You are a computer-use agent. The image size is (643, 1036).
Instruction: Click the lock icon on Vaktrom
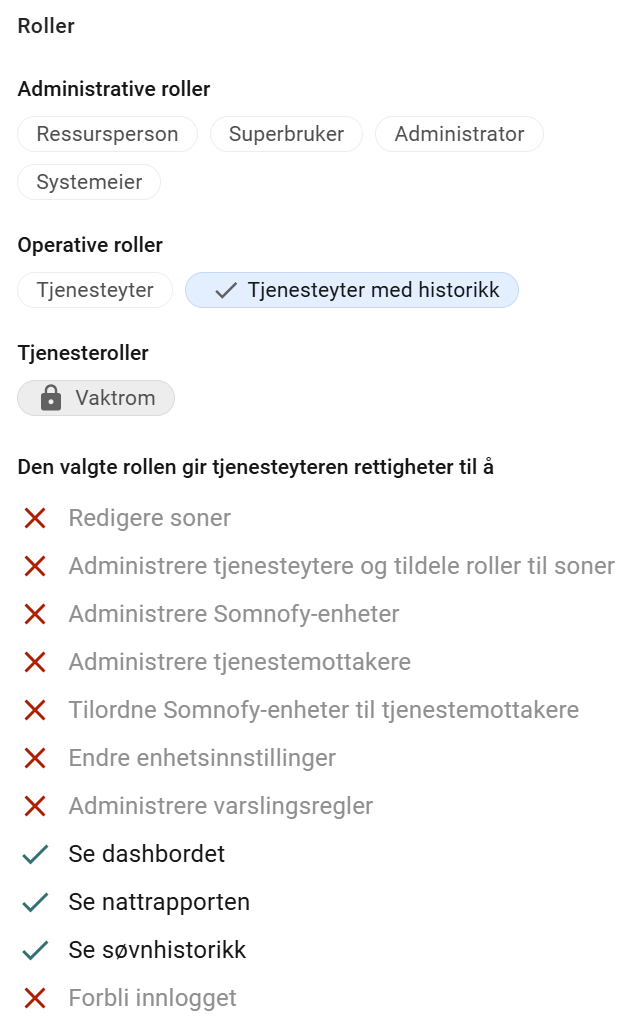51,398
